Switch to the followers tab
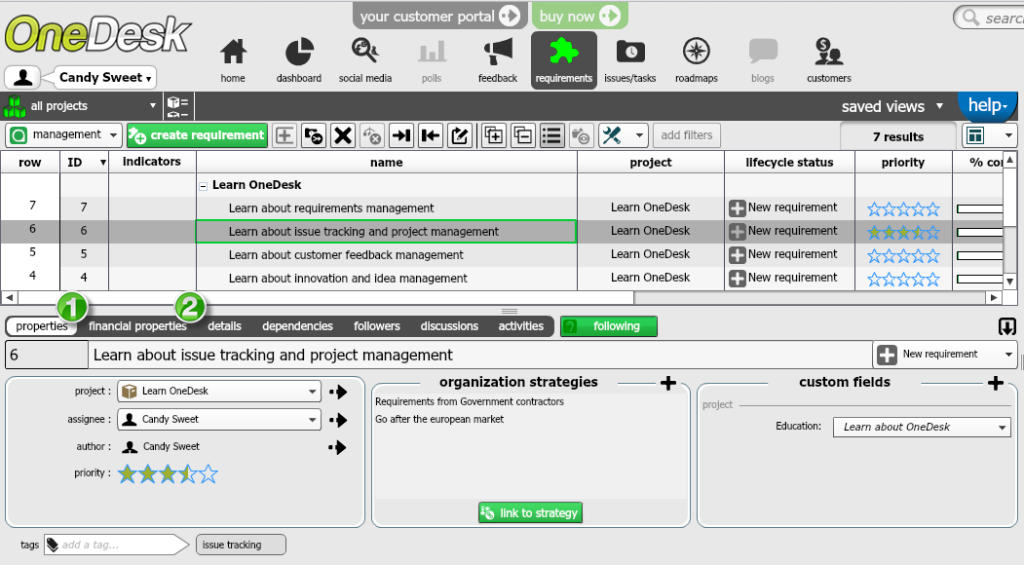This screenshot has width=1024, height=565. point(377,326)
